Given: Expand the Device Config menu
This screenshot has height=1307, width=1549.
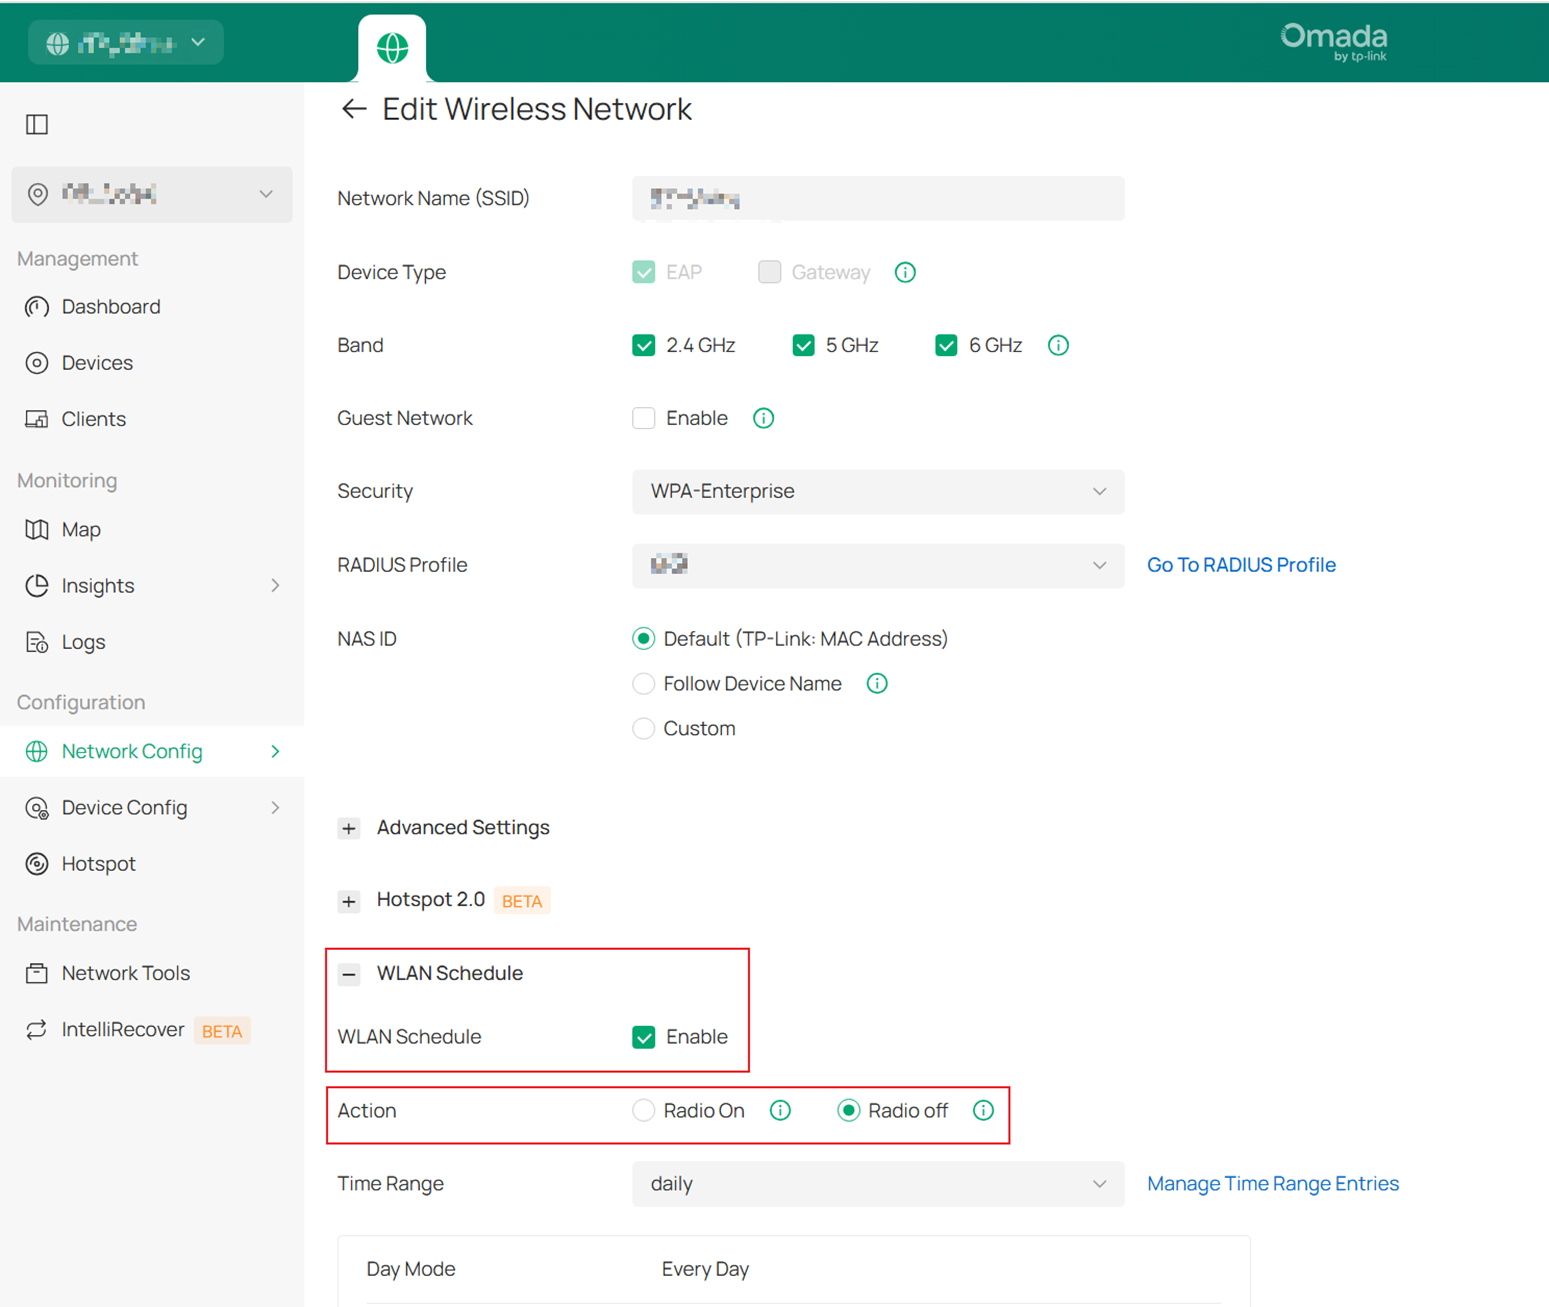Looking at the screenshot, I should pyautogui.click(x=124, y=807).
